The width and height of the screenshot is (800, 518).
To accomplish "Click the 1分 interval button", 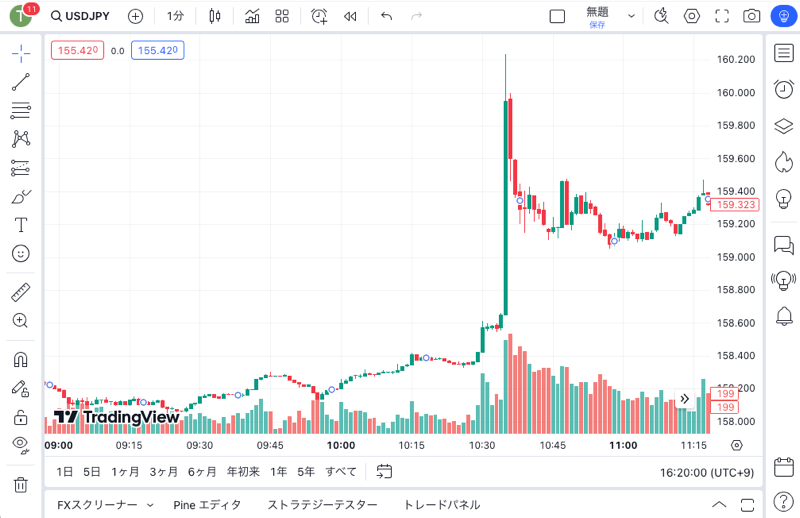I will pyautogui.click(x=175, y=16).
